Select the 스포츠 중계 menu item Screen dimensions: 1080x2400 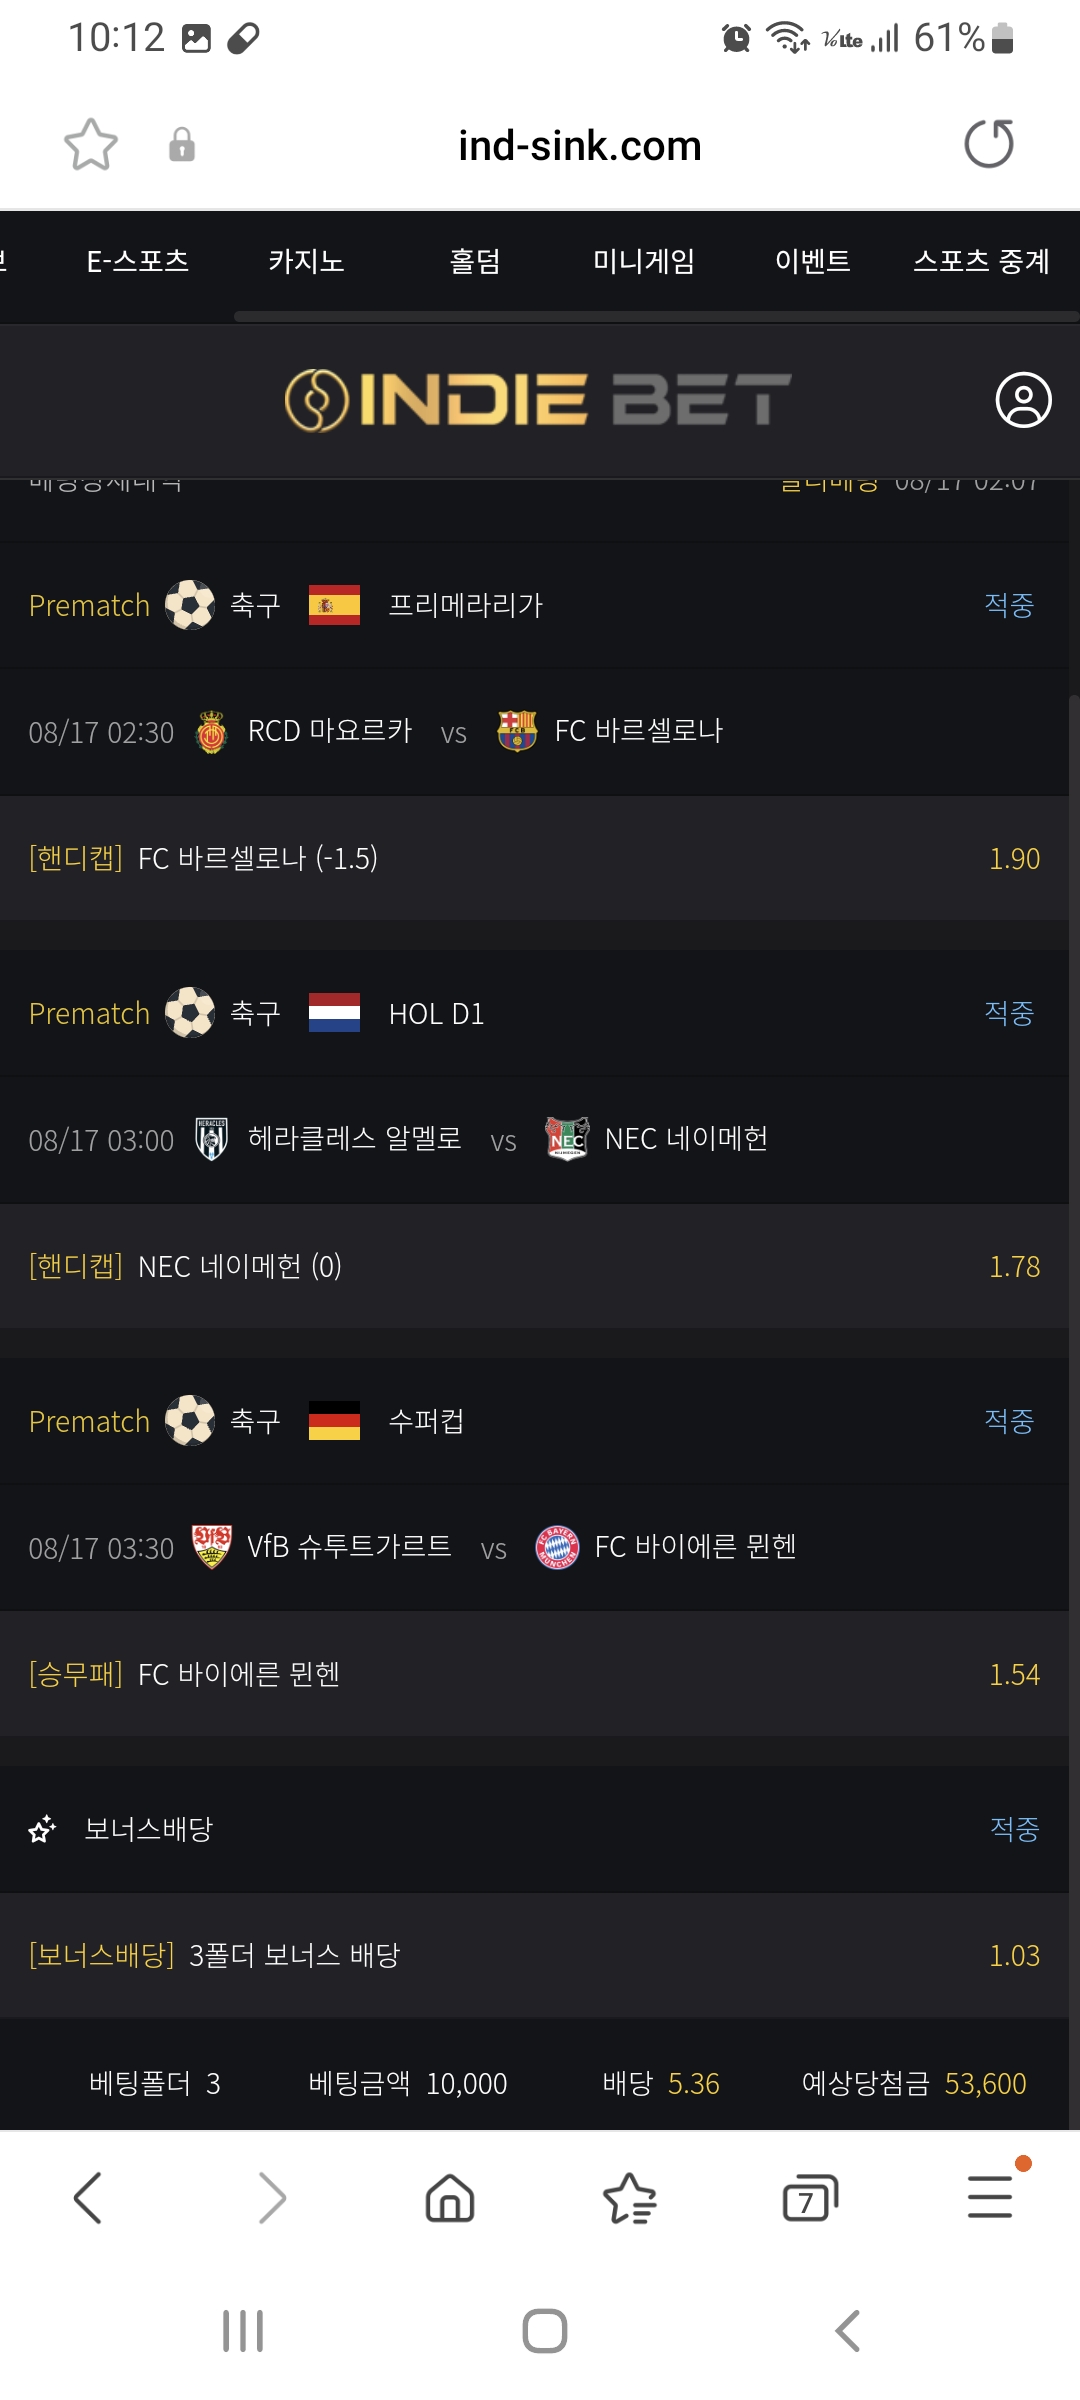[981, 262]
